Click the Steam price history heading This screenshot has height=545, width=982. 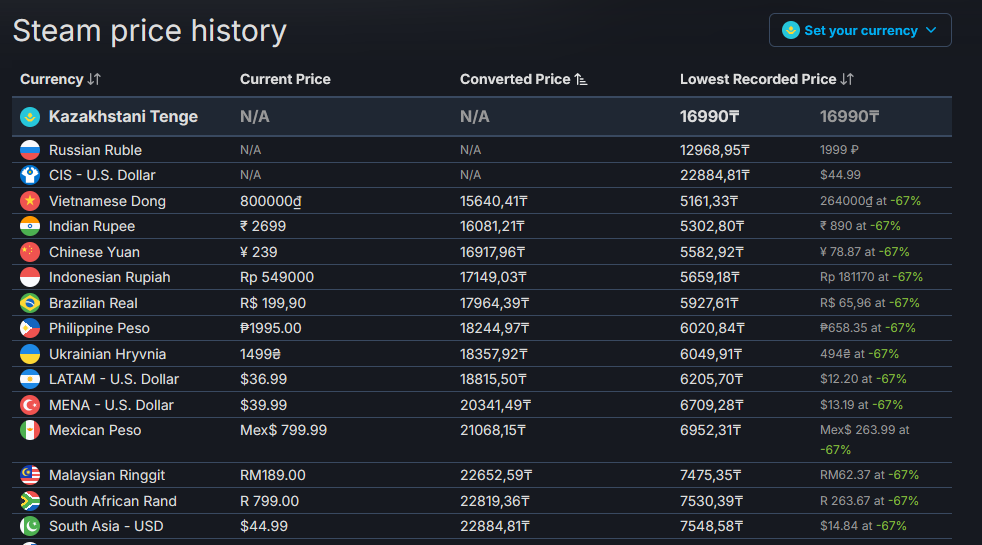click(x=150, y=31)
